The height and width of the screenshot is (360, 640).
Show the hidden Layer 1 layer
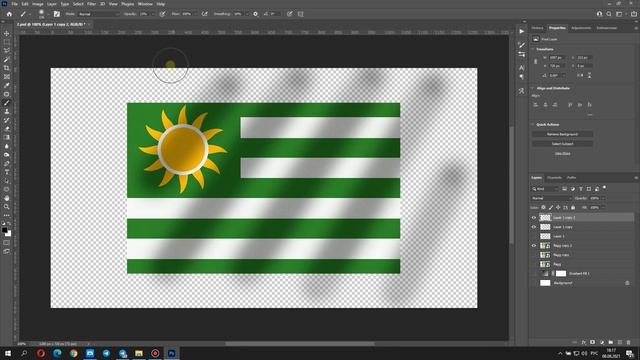pos(533,236)
